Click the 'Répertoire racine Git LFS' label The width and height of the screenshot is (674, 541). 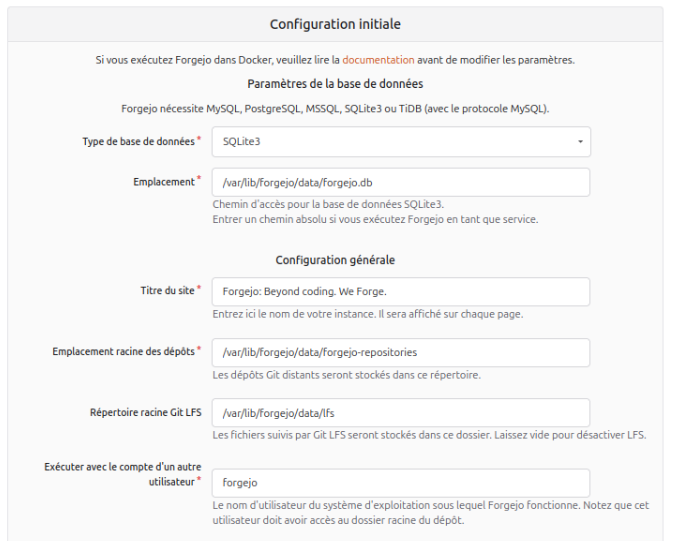click(x=145, y=413)
